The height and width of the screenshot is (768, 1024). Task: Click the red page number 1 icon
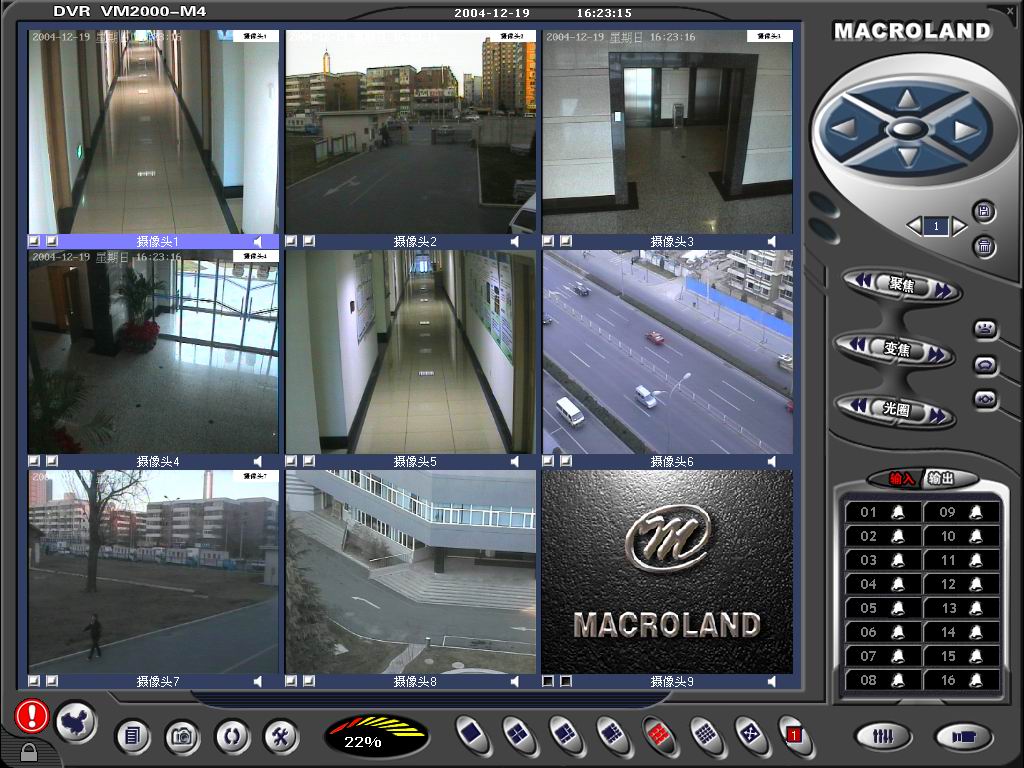[794, 735]
